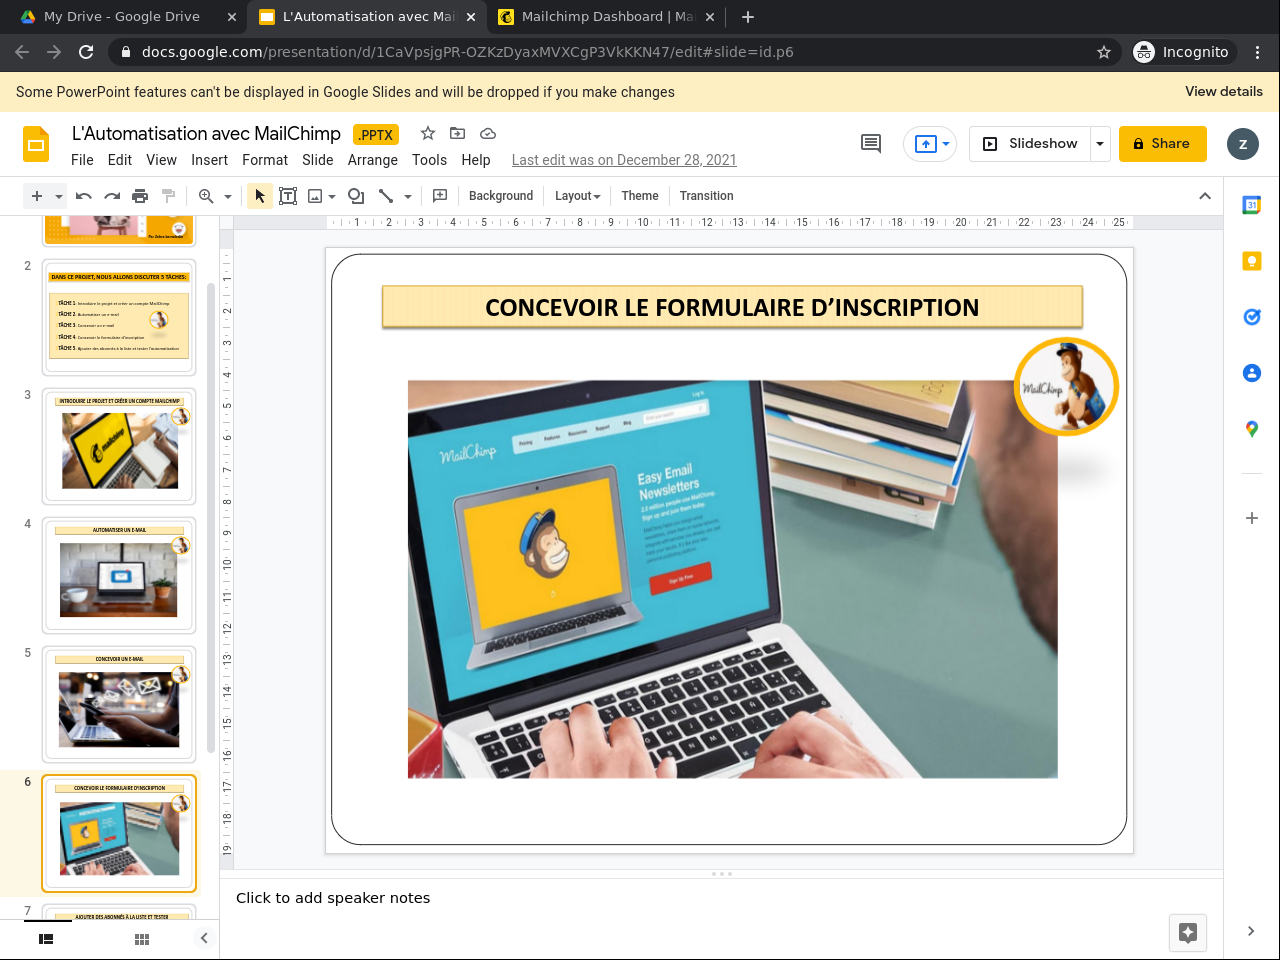Open Google Keep in the side panel
This screenshot has height=960, width=1280.
click(x=1252, y=261)
